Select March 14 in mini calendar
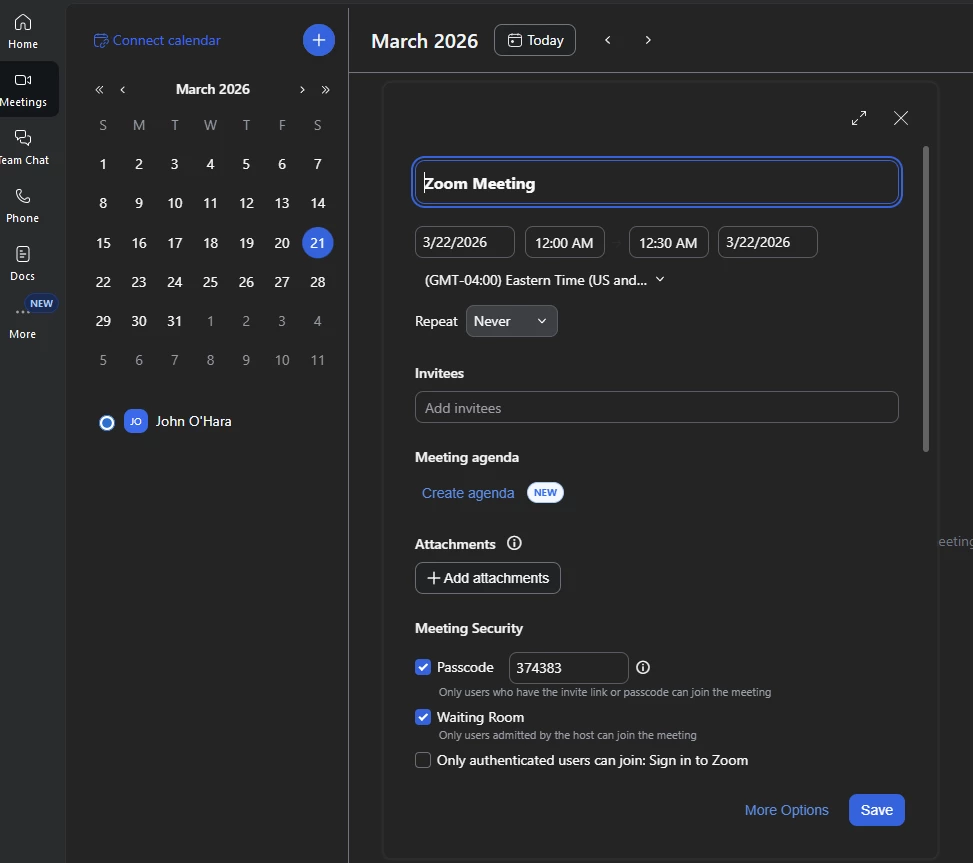This screenshot has height=863, width=973. pyautogui.click(x=318, y=203)
